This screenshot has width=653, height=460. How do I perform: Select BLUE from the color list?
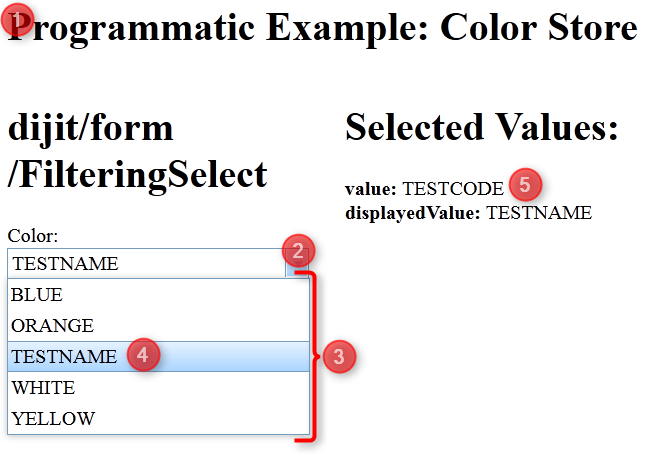click(158, 295)
